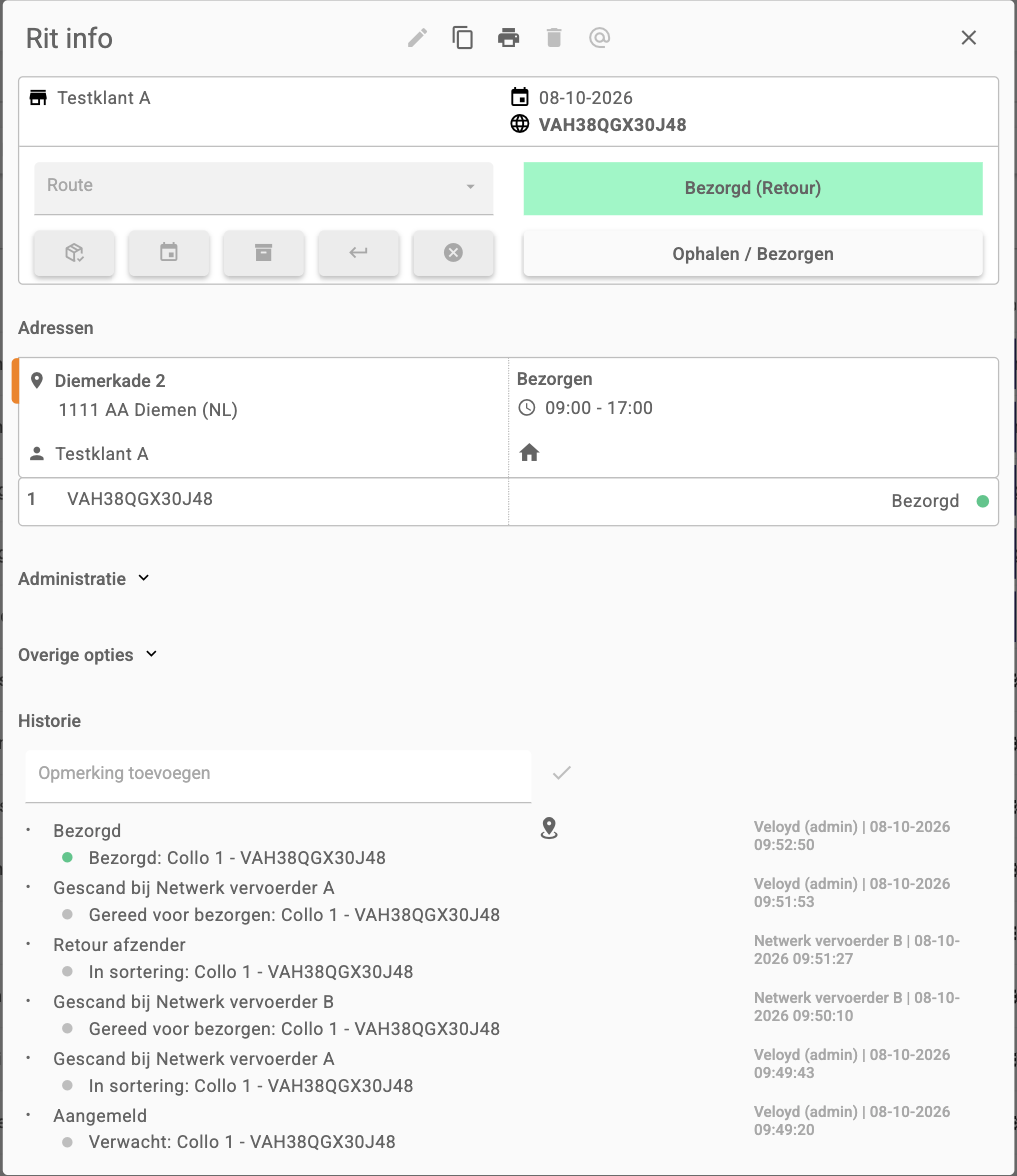Screen dimensions: 1017x1176
Task: Click the clock icon beside 09:00 - 17:00
Action: [527, 407]
